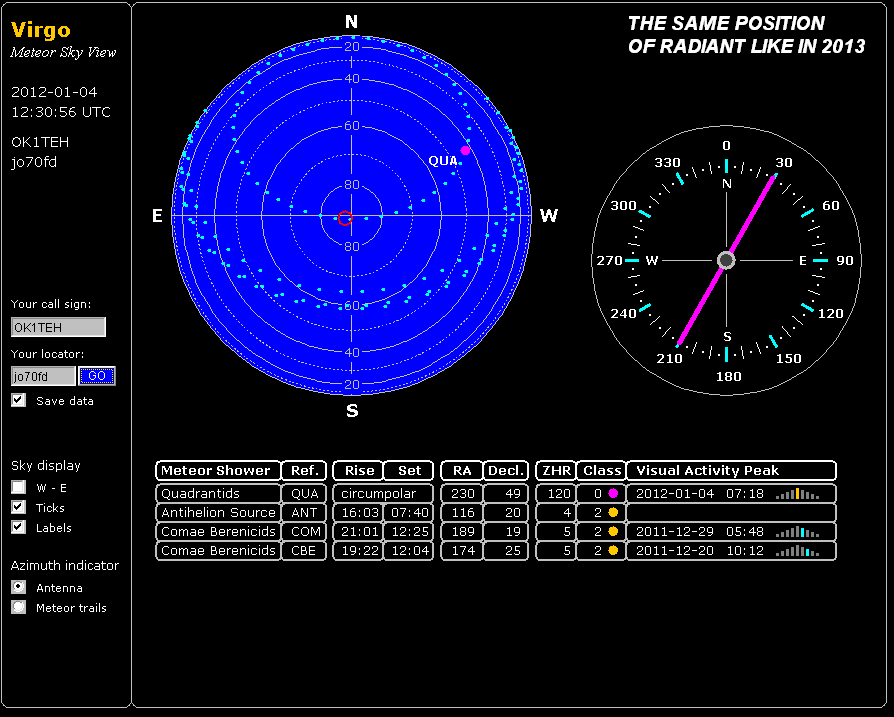The width and height of the screenshot is (894, 717).
Task: Click the magenta Quadrantids radiant dot on sky map
Action: tap(465, 150)
